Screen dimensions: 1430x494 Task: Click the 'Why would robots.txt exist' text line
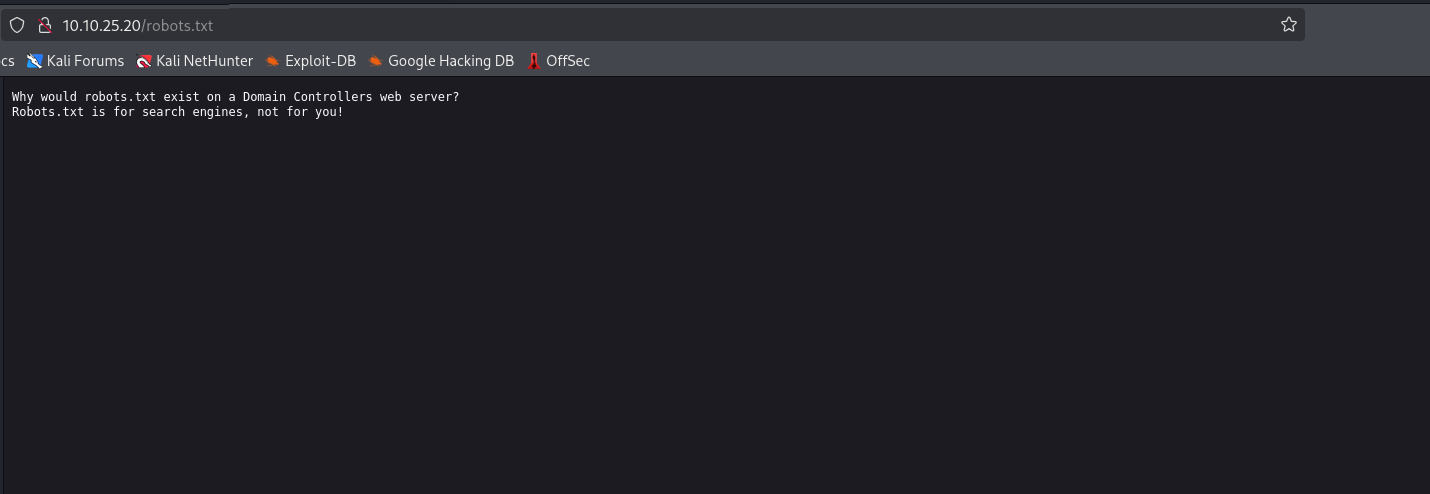[235, 97]
